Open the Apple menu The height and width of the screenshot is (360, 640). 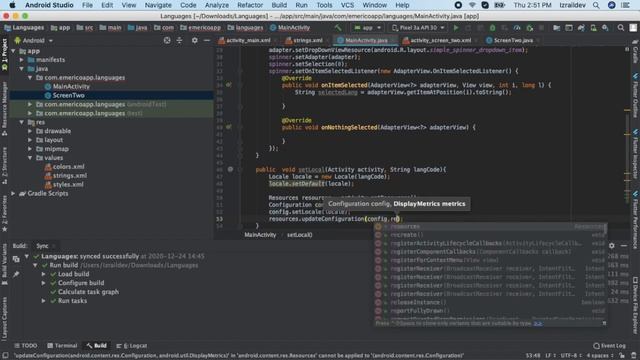(x=12, y=5)
